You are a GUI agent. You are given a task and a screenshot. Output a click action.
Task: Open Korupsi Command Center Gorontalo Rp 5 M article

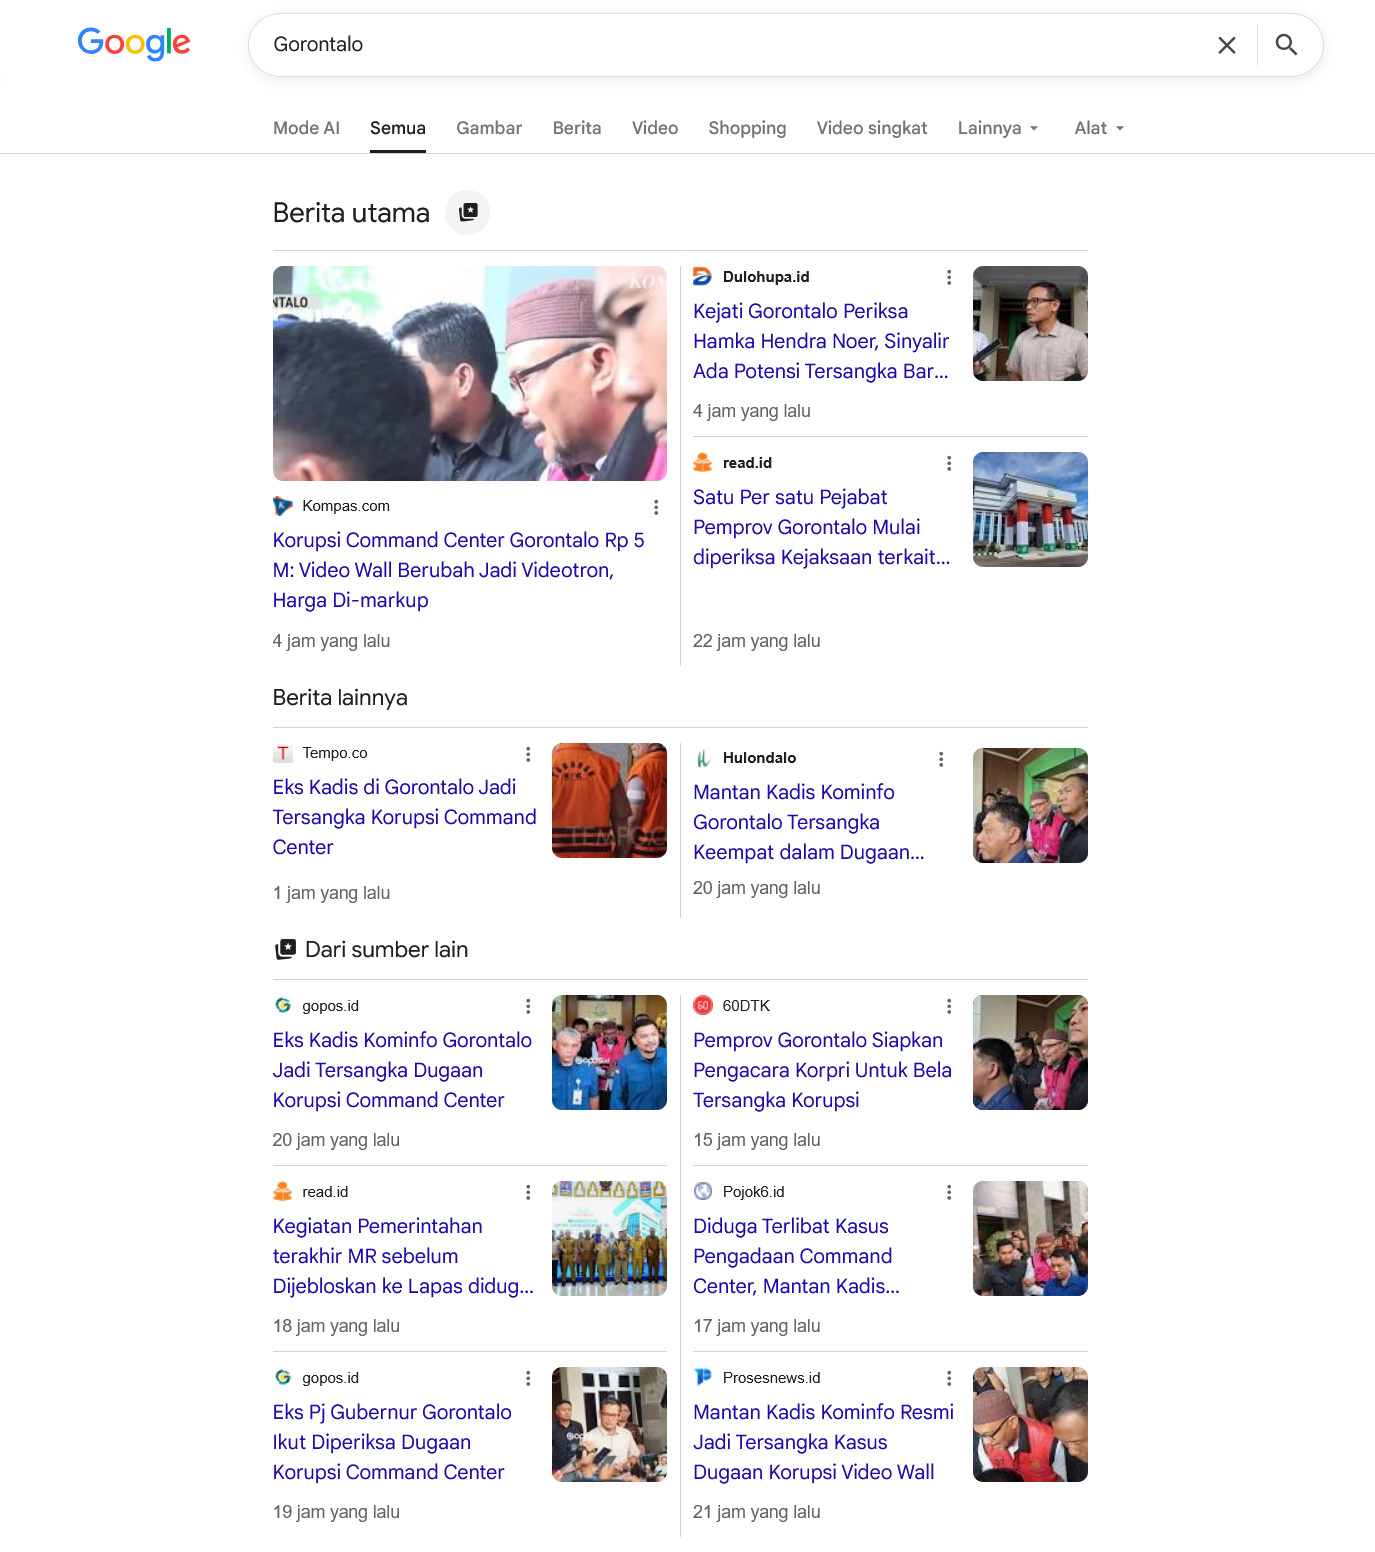pos(459,570)
